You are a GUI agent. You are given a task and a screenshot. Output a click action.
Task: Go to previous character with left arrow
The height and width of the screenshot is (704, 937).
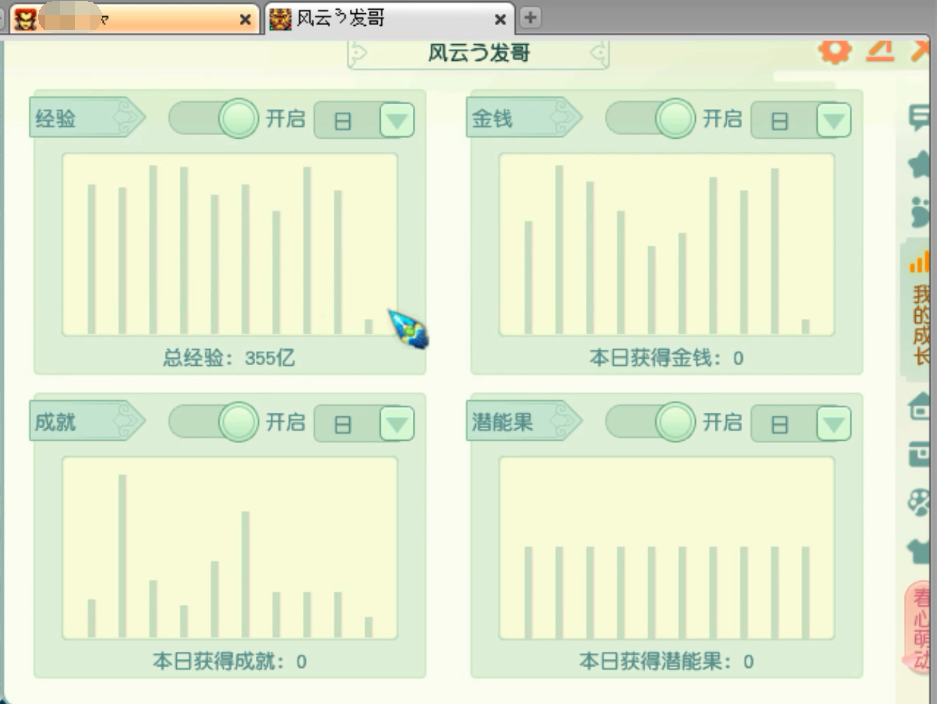click(x=357, y=54)
